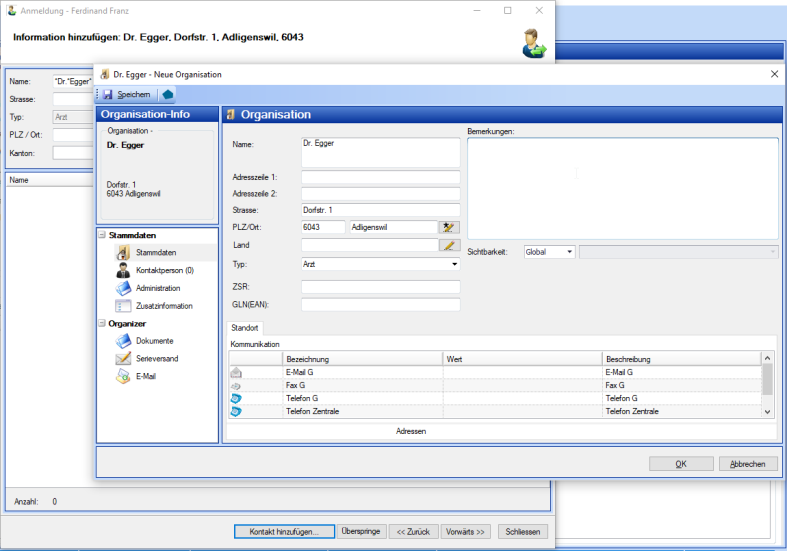
Task: Open Kontaktperson (0) in the sidebar
Action: [164, 270]
